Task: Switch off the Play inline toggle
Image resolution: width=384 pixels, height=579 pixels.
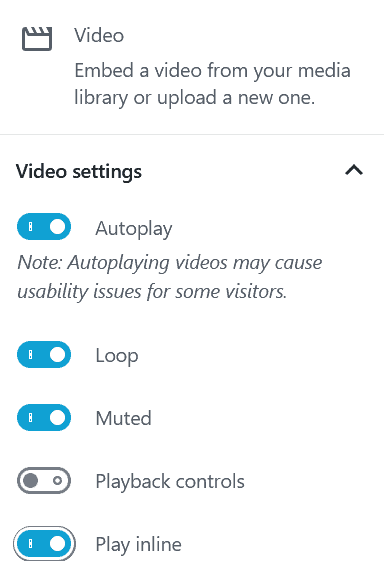Action: 44,544
